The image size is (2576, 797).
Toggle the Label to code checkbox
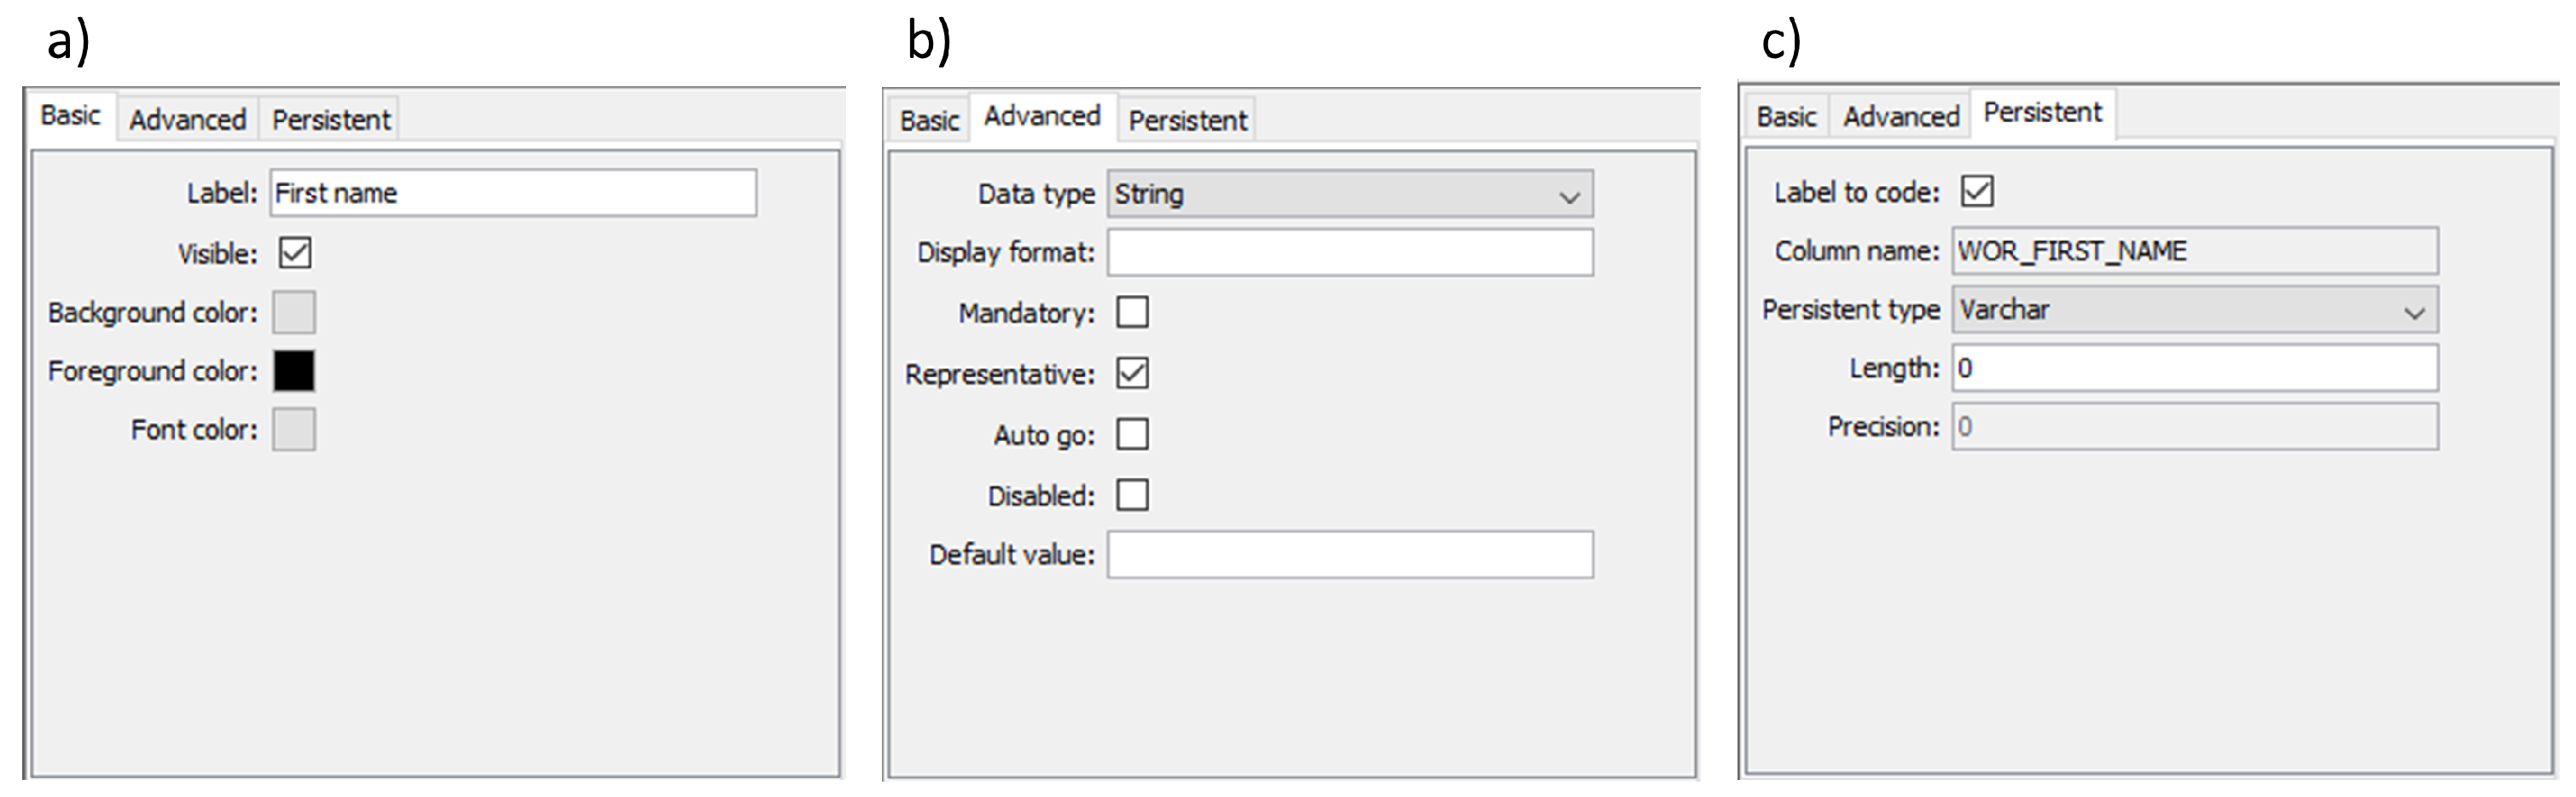[1976, 191]
